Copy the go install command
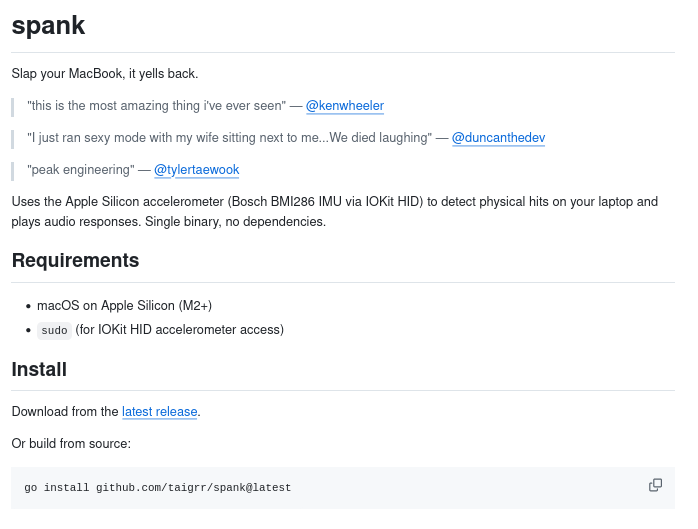 655,485
